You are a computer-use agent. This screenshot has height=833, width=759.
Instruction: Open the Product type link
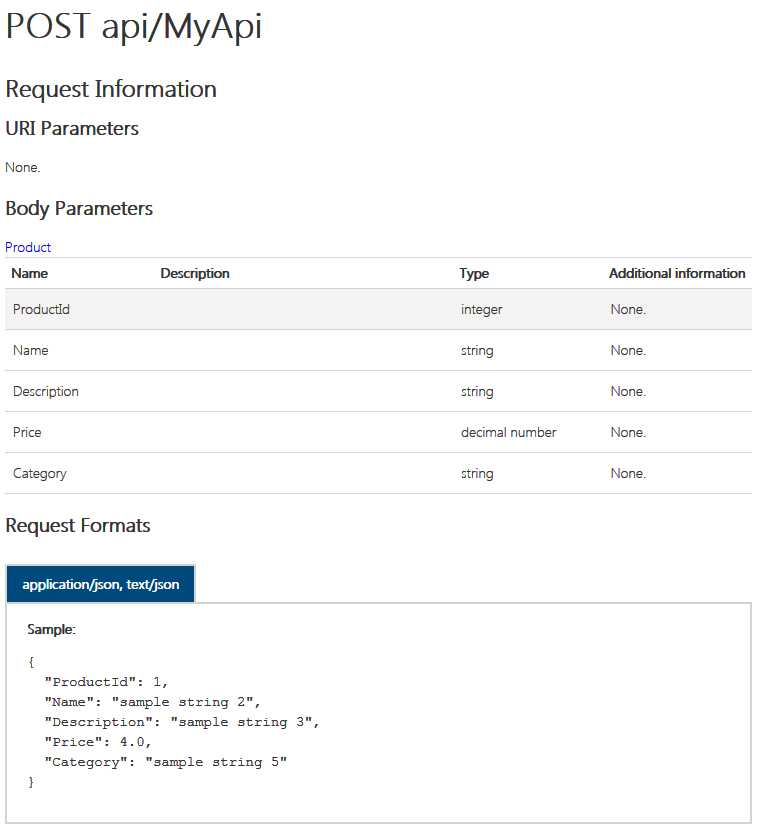tap(28, 247)
